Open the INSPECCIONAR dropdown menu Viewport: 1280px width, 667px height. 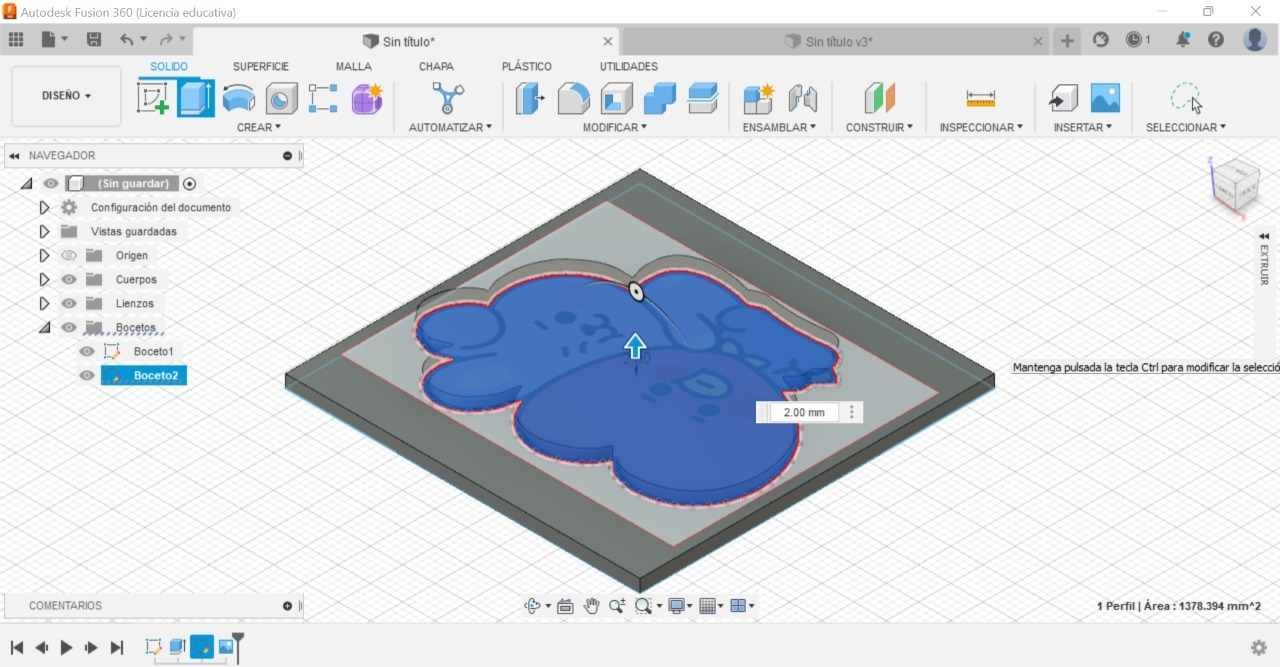tap(981, 127)
